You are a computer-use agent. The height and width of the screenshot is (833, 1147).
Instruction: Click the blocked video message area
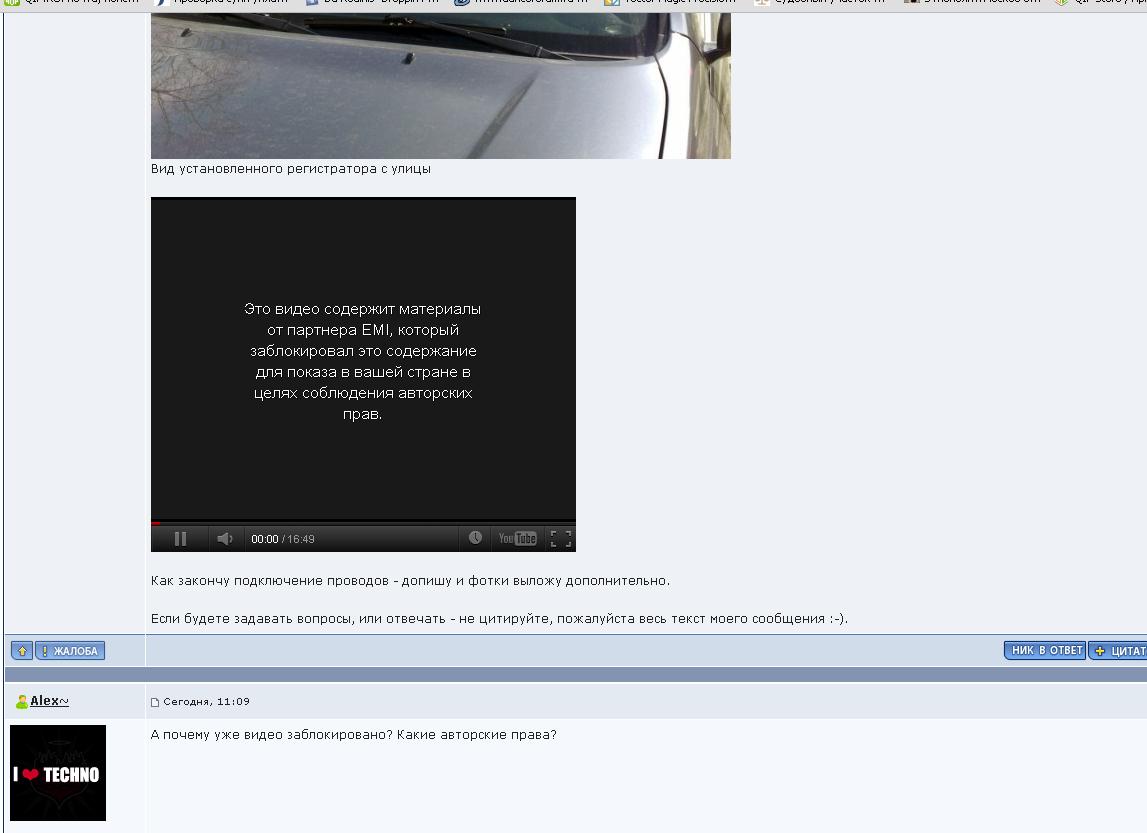363,360
